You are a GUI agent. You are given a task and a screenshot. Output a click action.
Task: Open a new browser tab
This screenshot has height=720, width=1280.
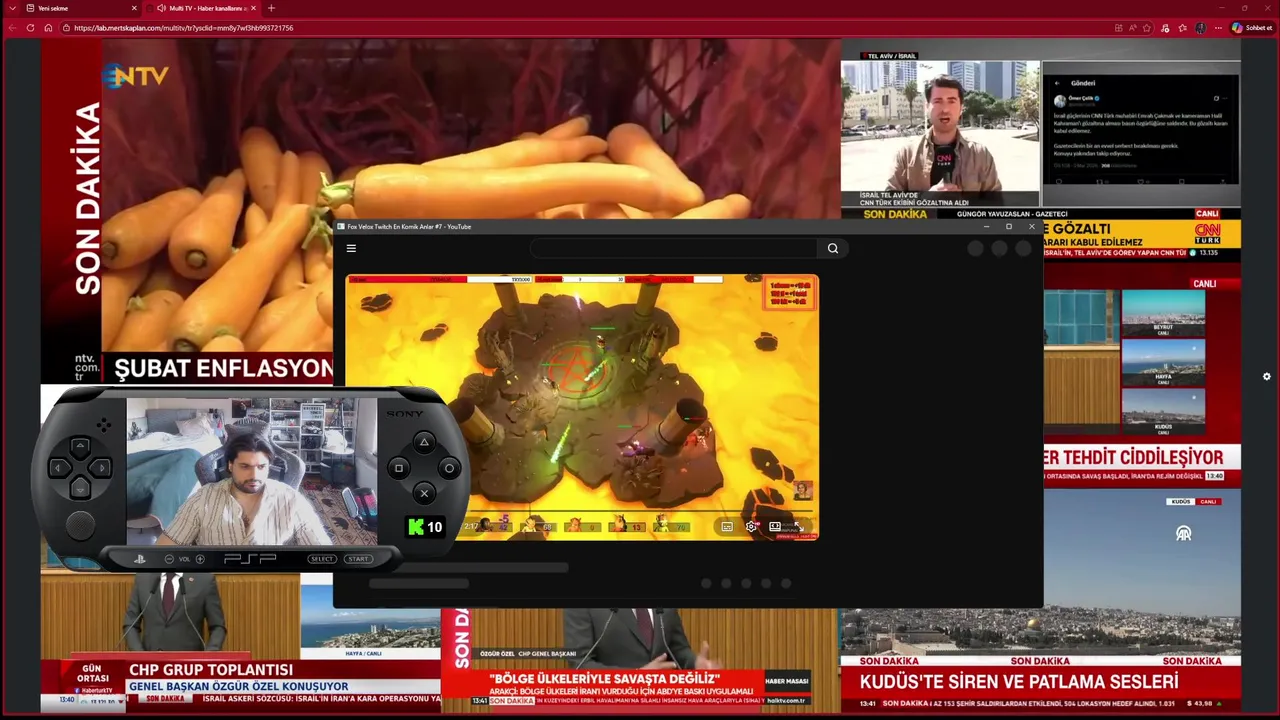(271, 8)
